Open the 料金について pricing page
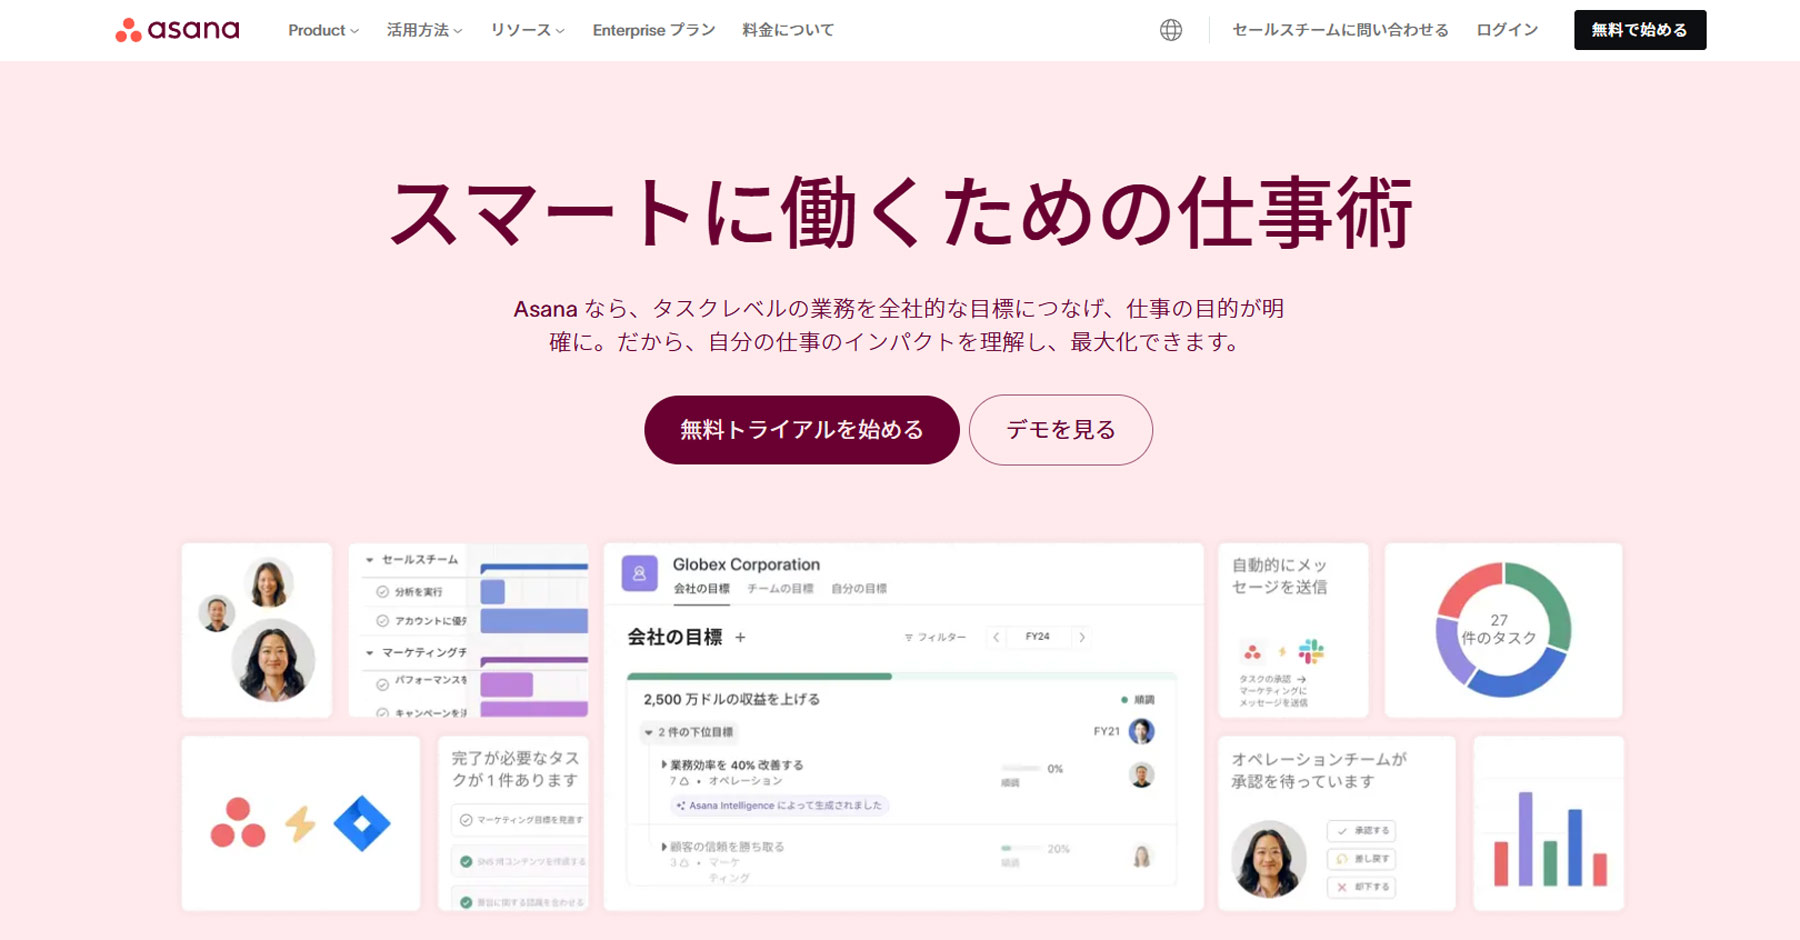 [x=788, y=30]
